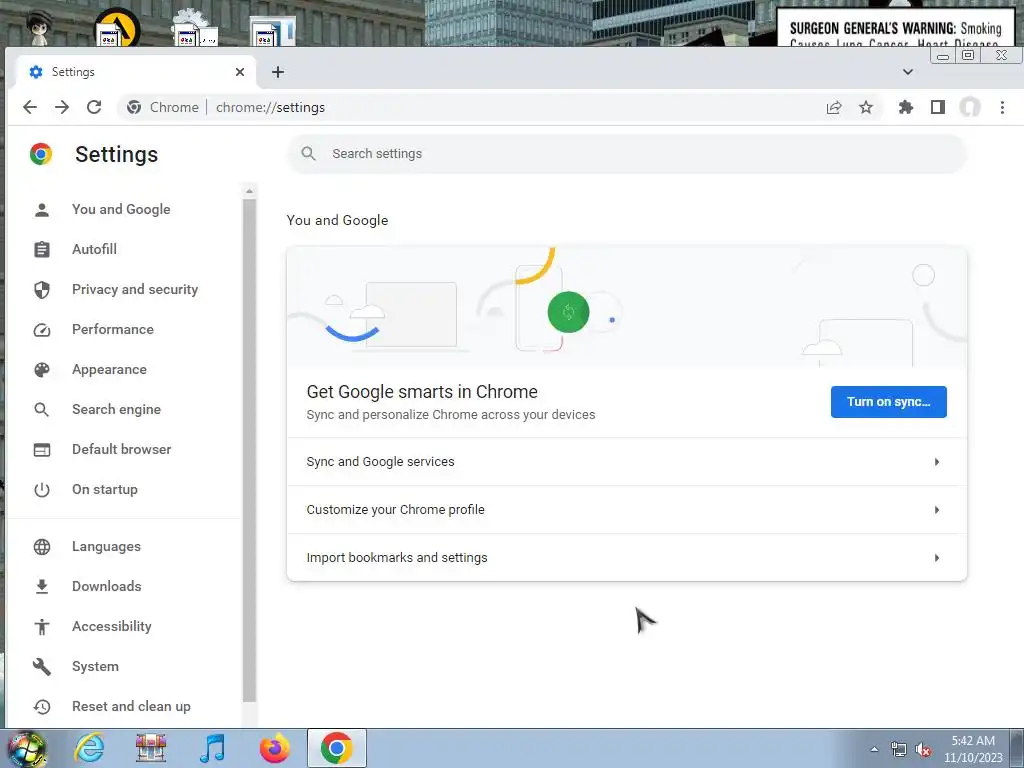Viewport: 1024px width, 768px height.
Task: Open Performance settings
Action: click(112, 329)
